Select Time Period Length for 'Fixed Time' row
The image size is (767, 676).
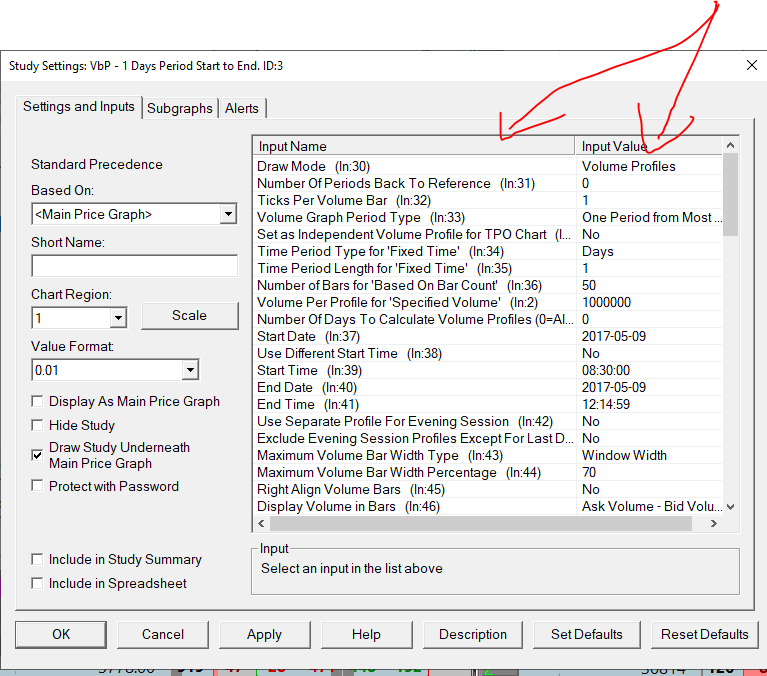(488, 269)
